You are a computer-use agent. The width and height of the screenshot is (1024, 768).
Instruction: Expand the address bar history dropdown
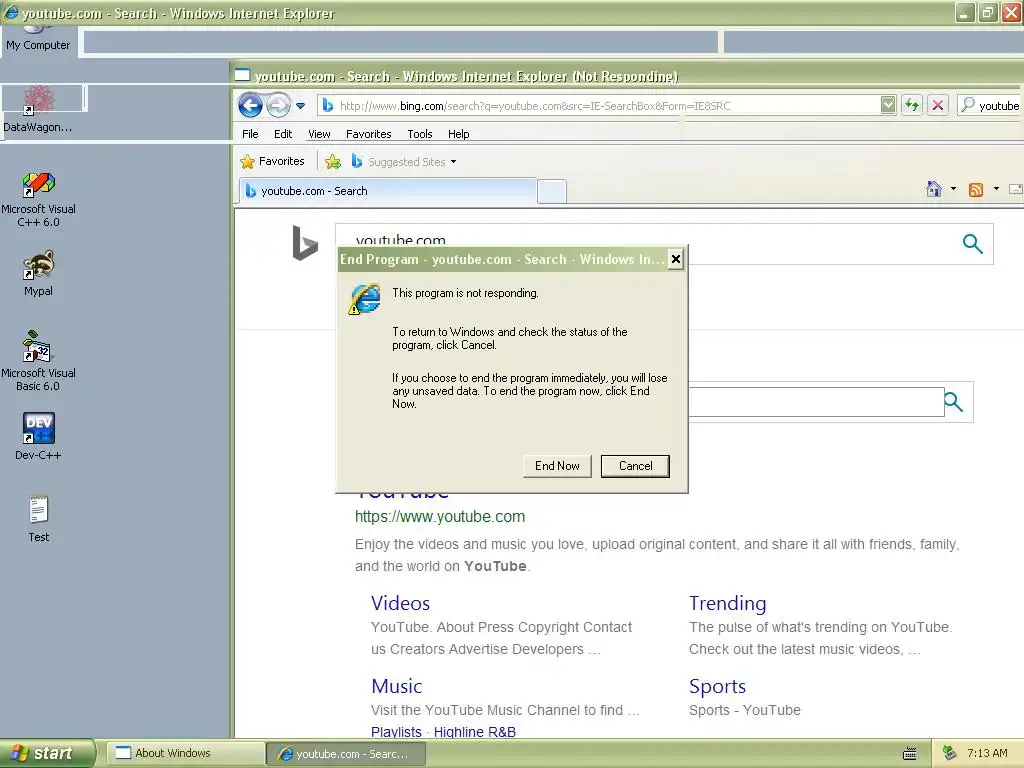[888, 105]
